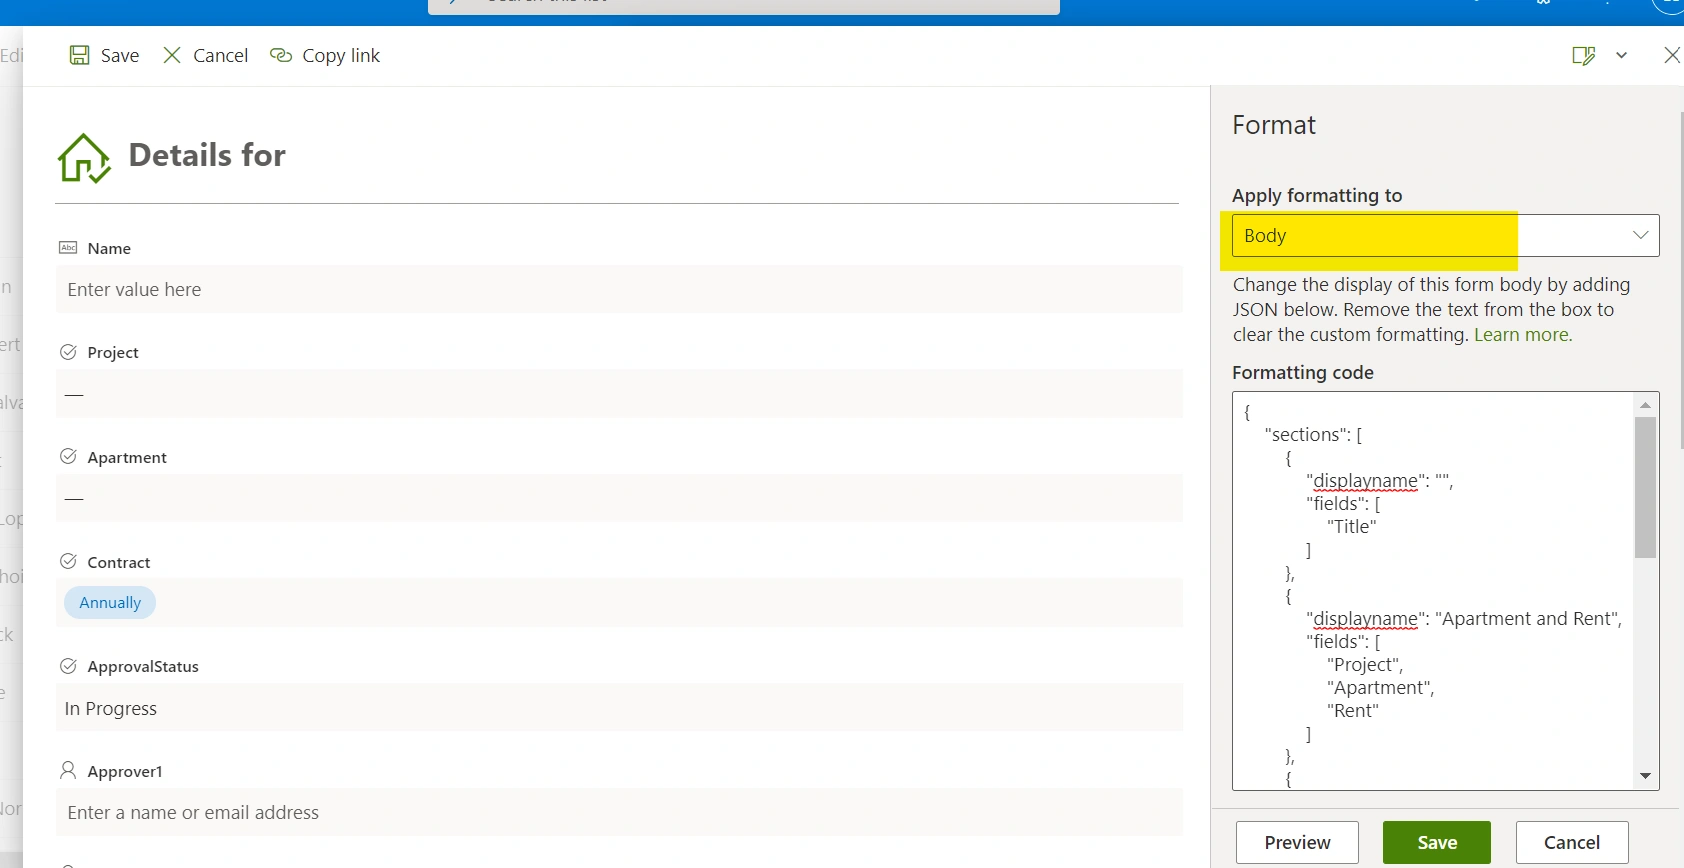Screen dimensions: 1684x868
Task: Click the ApprovalStatus choice field icon
Action: (68, 666)
